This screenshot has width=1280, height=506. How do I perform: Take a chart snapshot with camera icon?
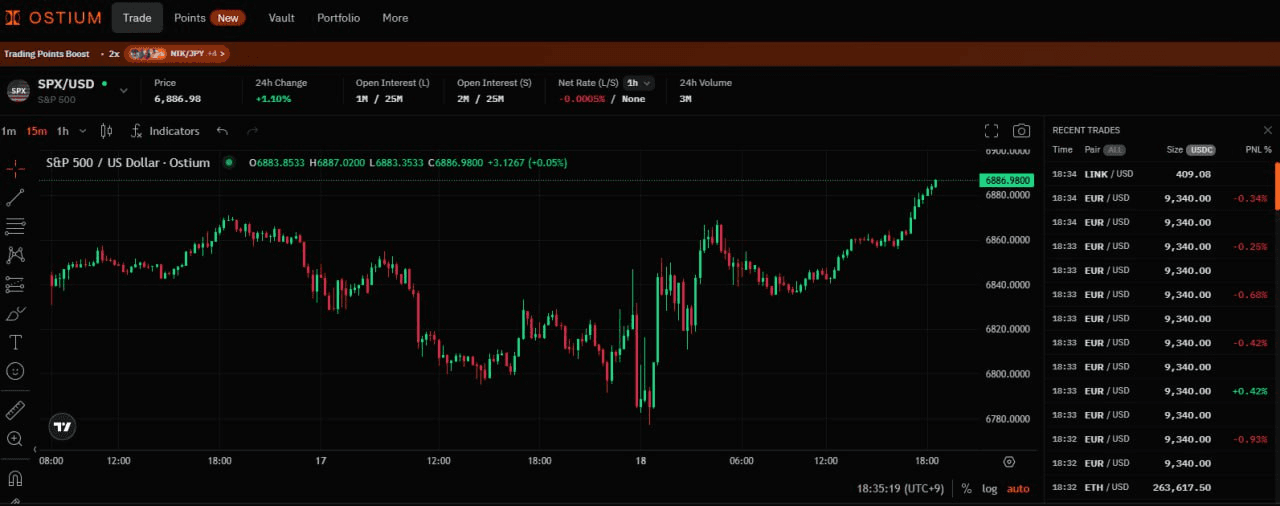[1021, 131]
